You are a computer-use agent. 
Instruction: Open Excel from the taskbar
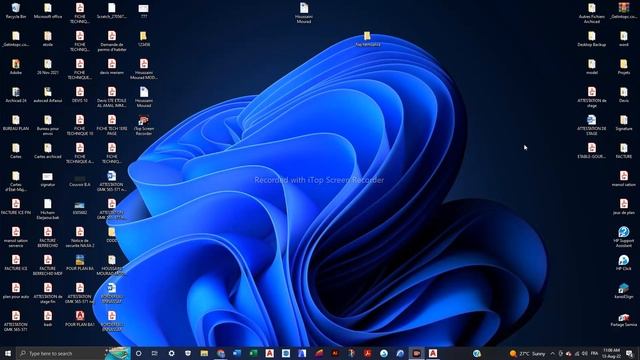coord(253,353)
